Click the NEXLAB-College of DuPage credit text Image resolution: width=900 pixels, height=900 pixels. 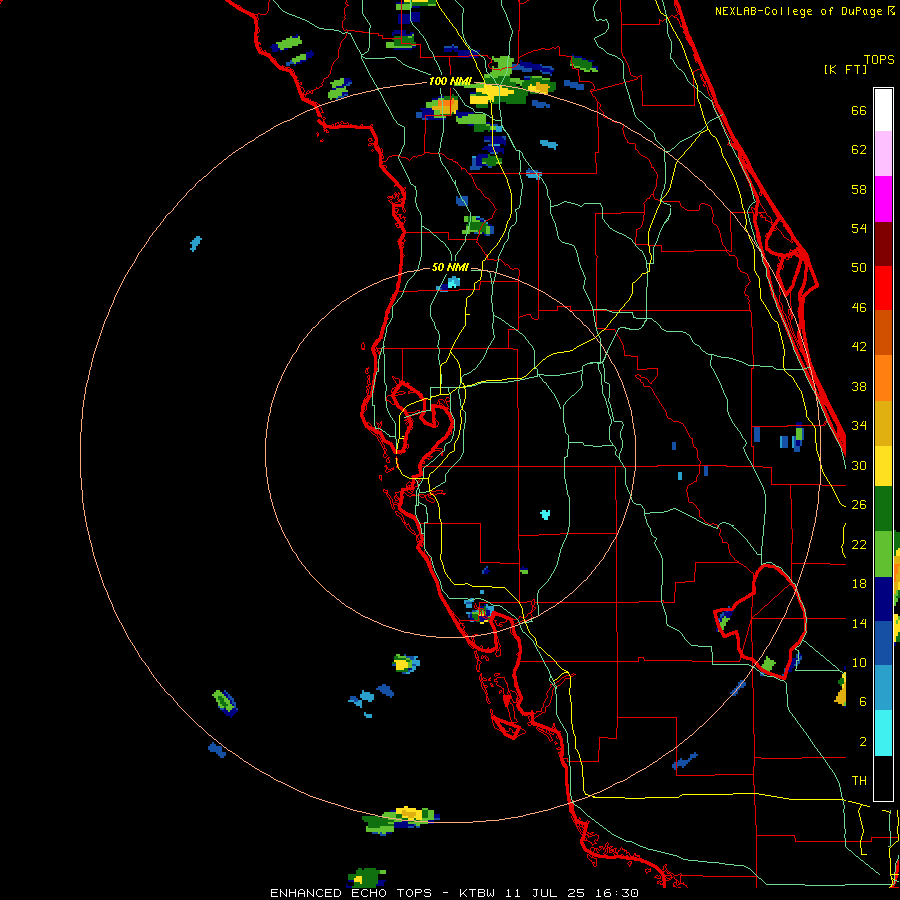pos(801,11)
